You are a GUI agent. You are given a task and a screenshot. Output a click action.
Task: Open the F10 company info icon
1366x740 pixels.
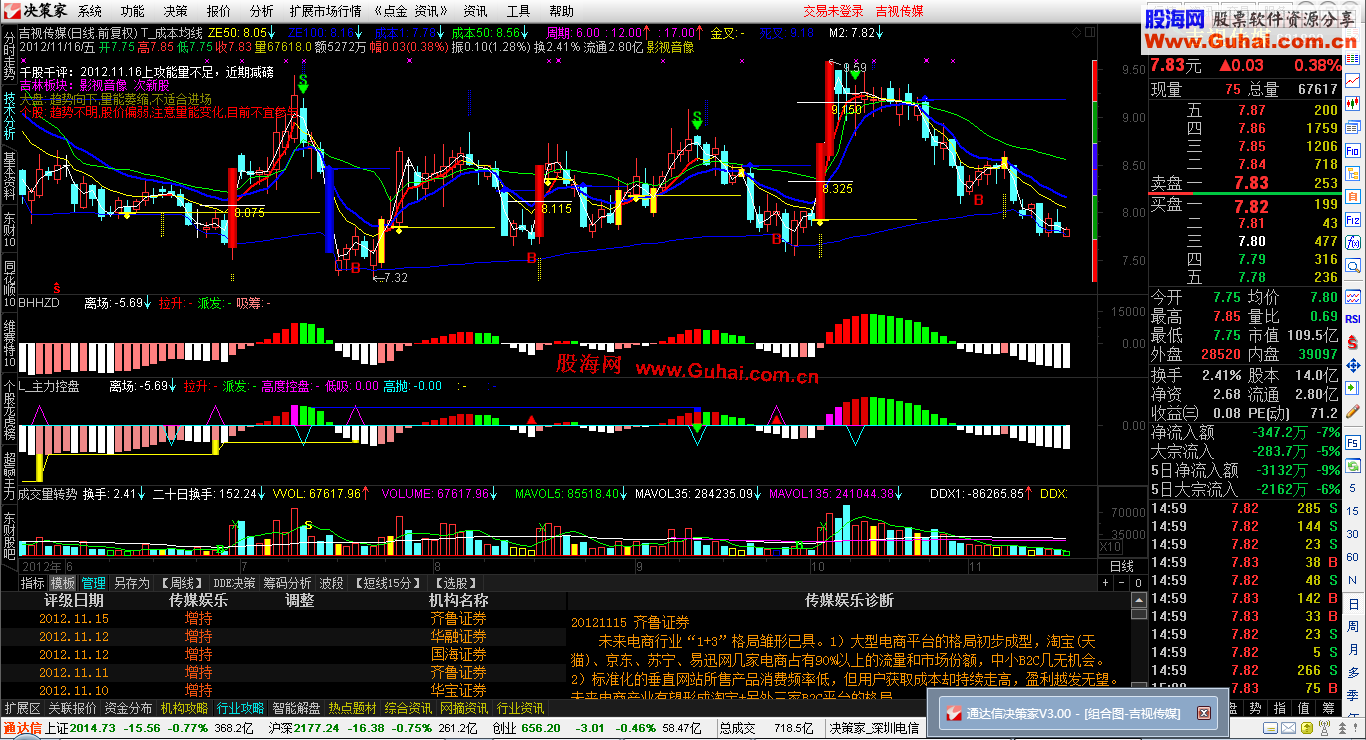pyautogui.click(x=1353, y=150)
